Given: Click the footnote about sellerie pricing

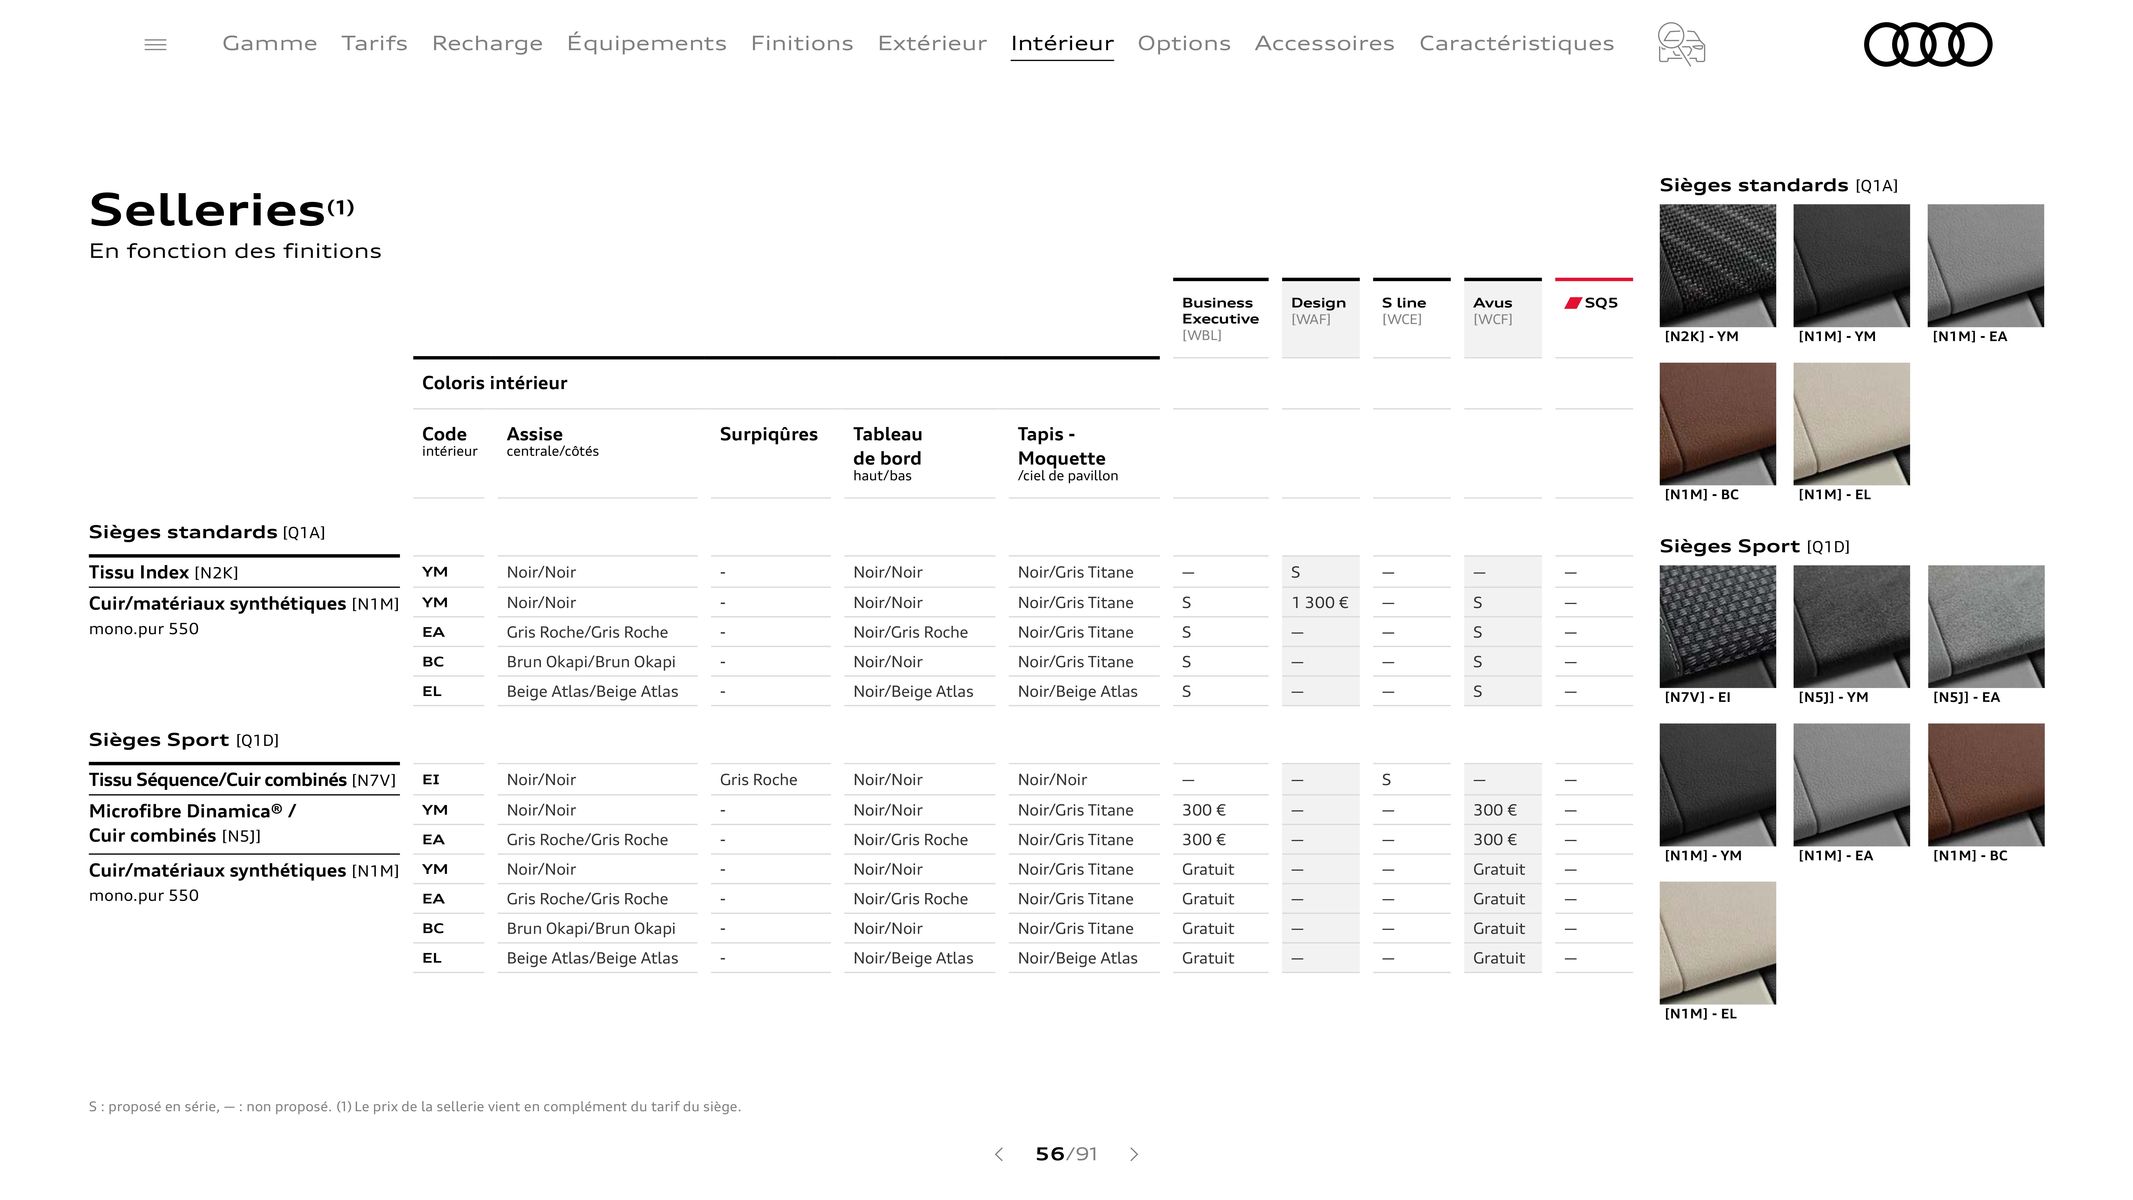Looking at the screenshot, I should point(415,1106).
